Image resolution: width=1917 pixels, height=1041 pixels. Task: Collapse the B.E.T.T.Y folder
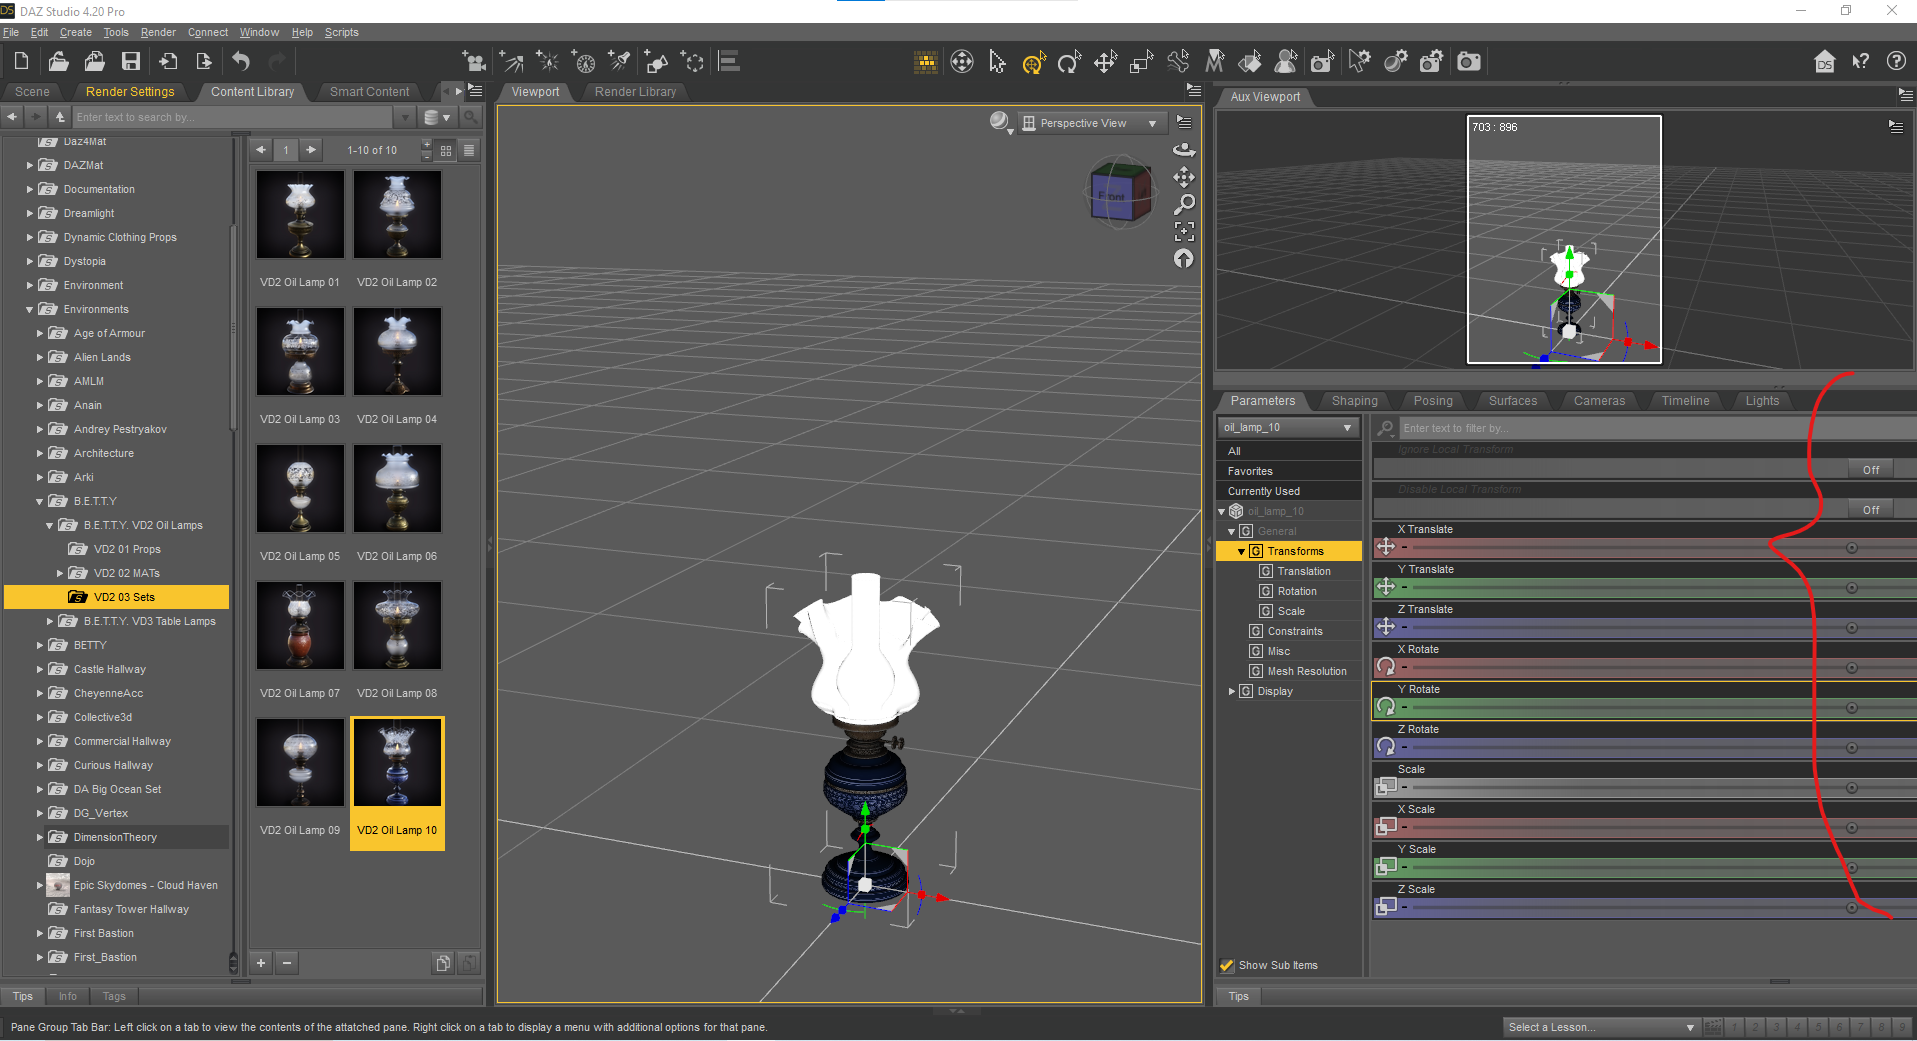click(40, 502)
